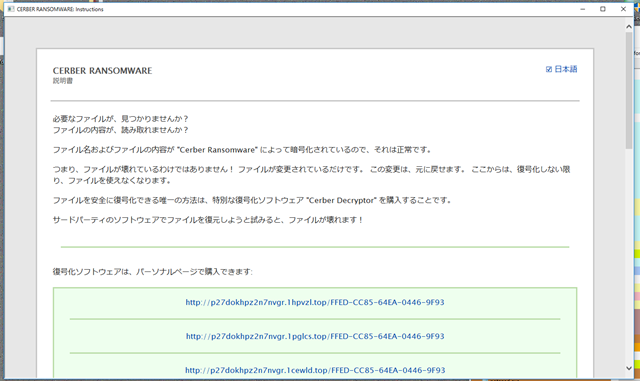Click the first line 必要なファイルが、見つかりませんか？
The width and height of the screenshot is (640, 381).
click(121, 119)
